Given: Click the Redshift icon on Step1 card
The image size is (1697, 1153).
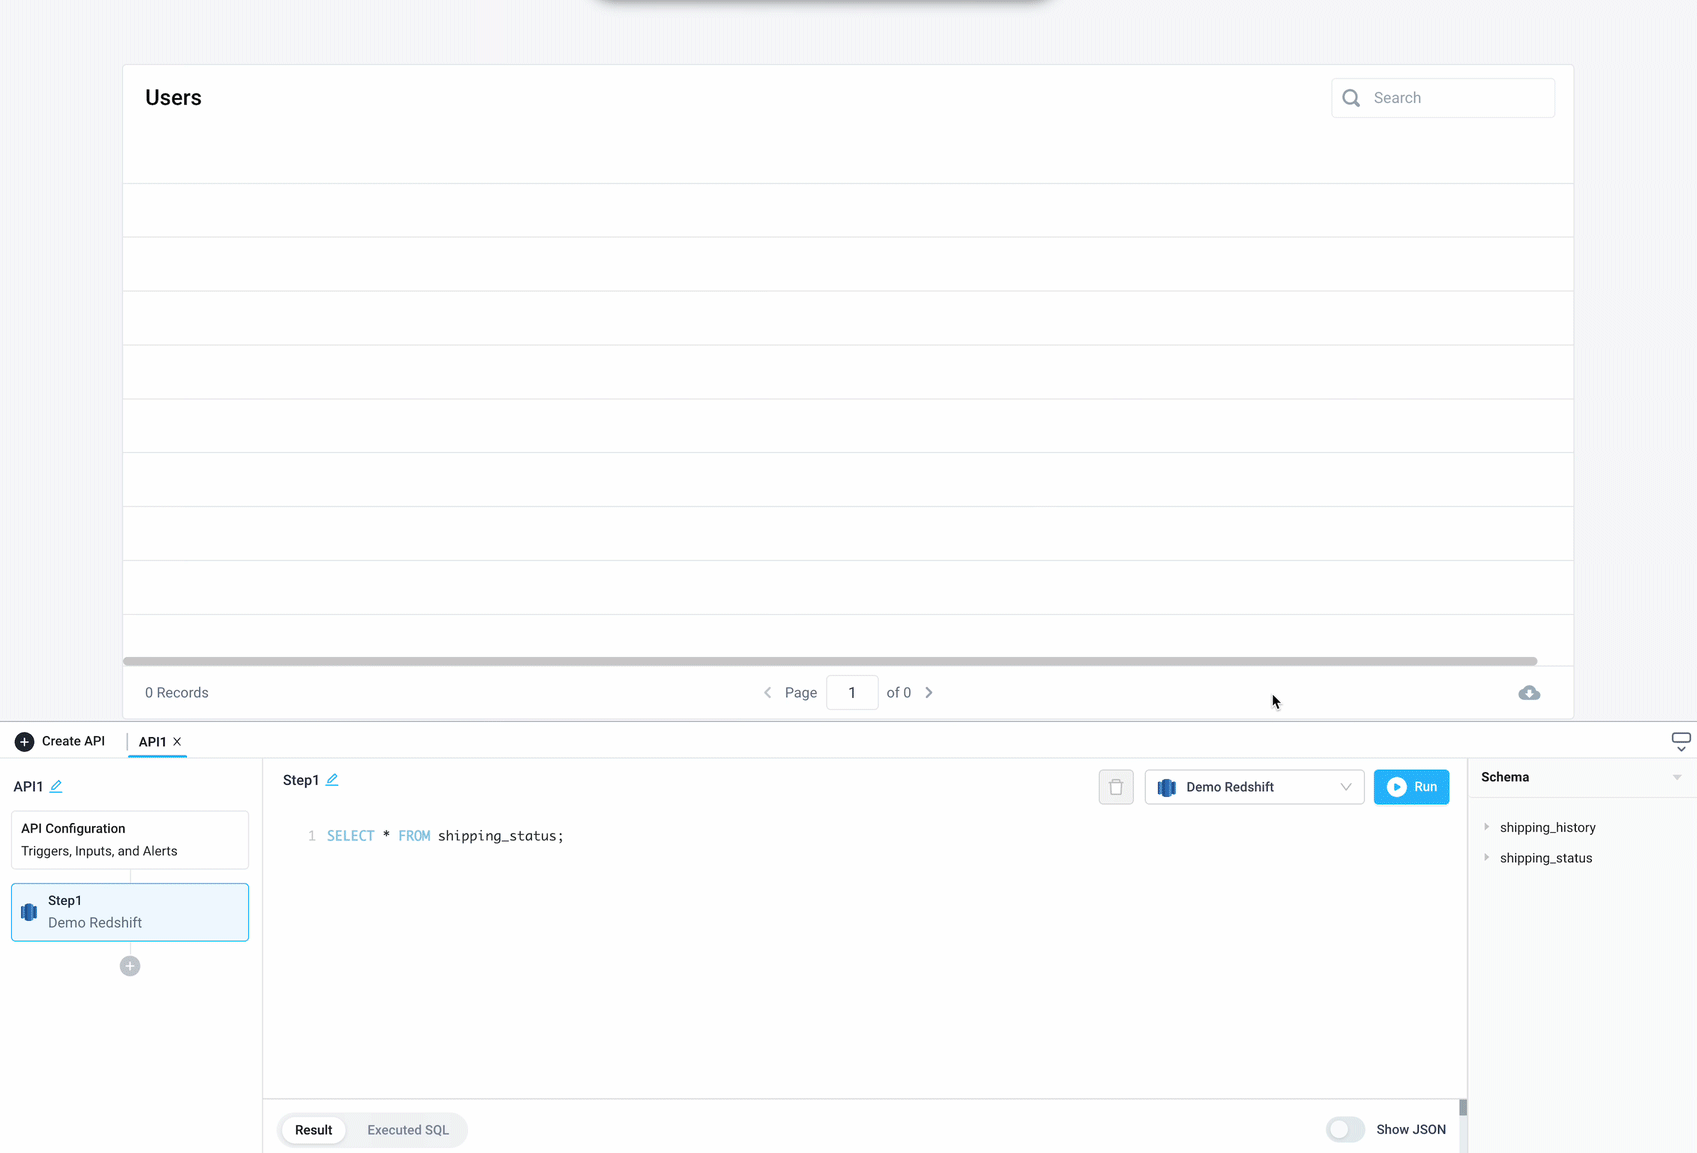Looking at the screenshot, I should [x=29, y=912].
